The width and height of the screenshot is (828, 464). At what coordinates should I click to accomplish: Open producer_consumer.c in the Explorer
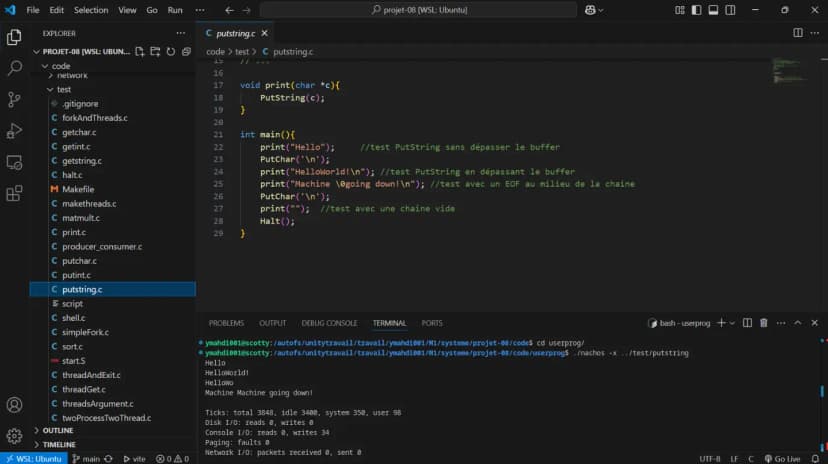102,247
